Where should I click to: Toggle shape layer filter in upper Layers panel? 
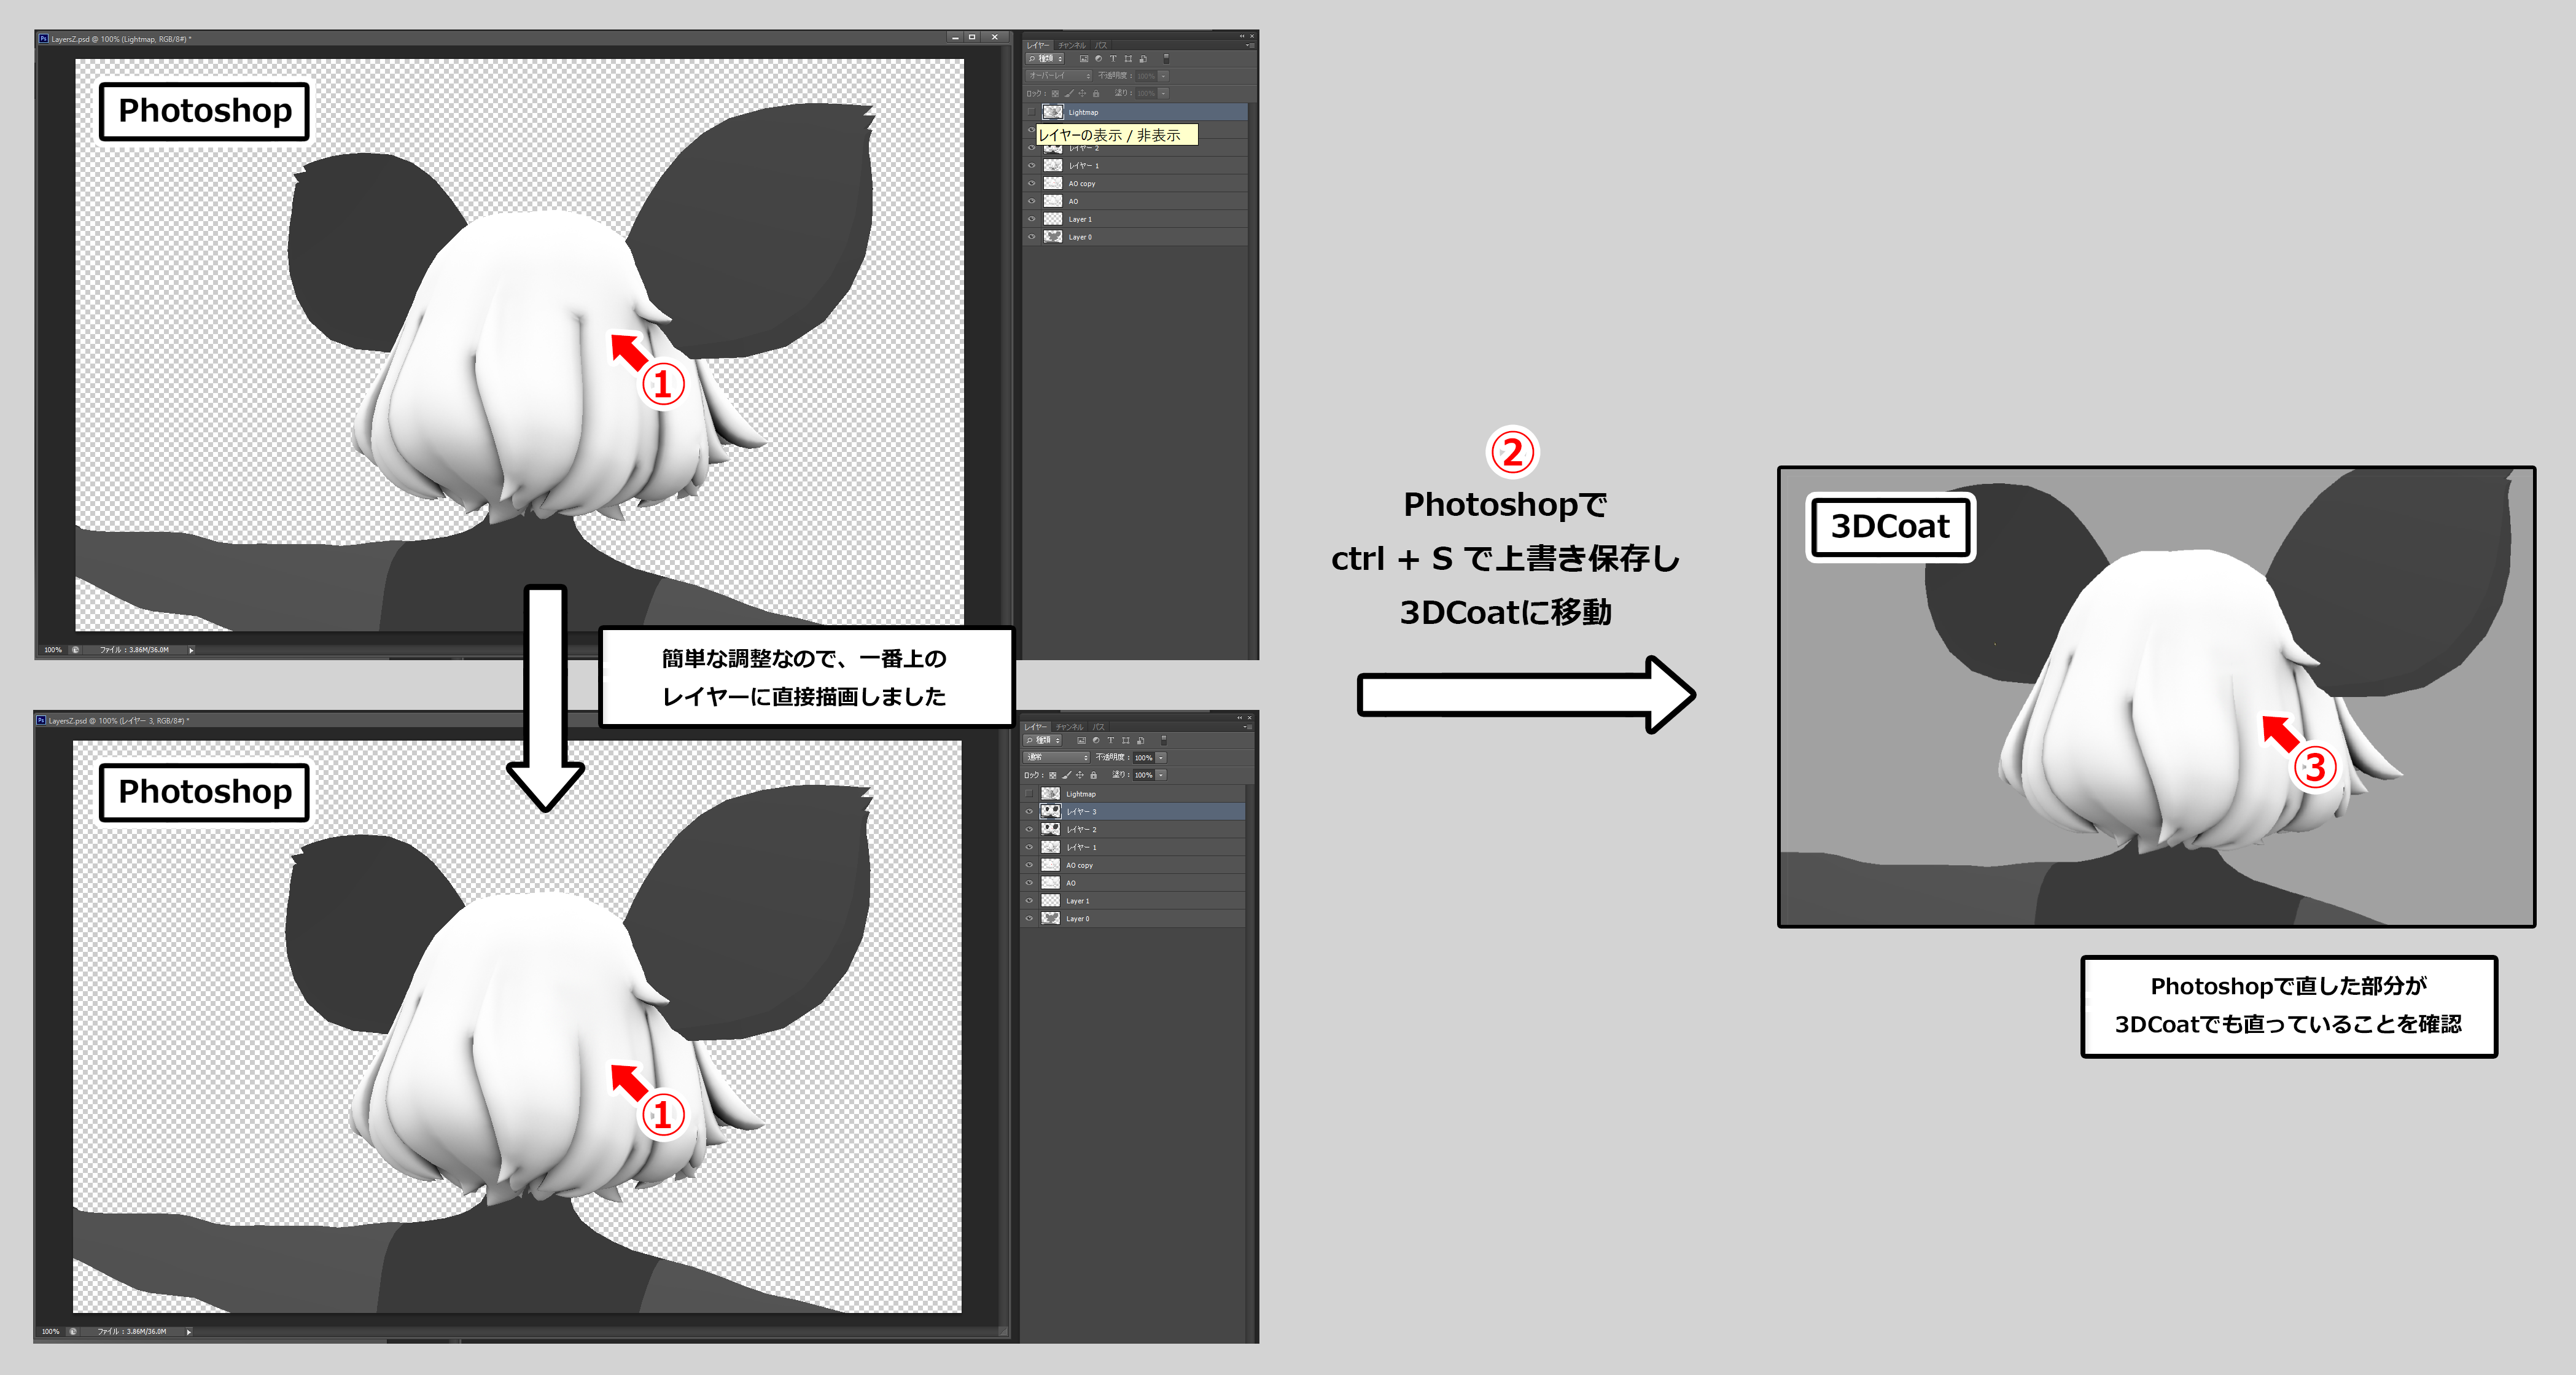pos(1128,59)
